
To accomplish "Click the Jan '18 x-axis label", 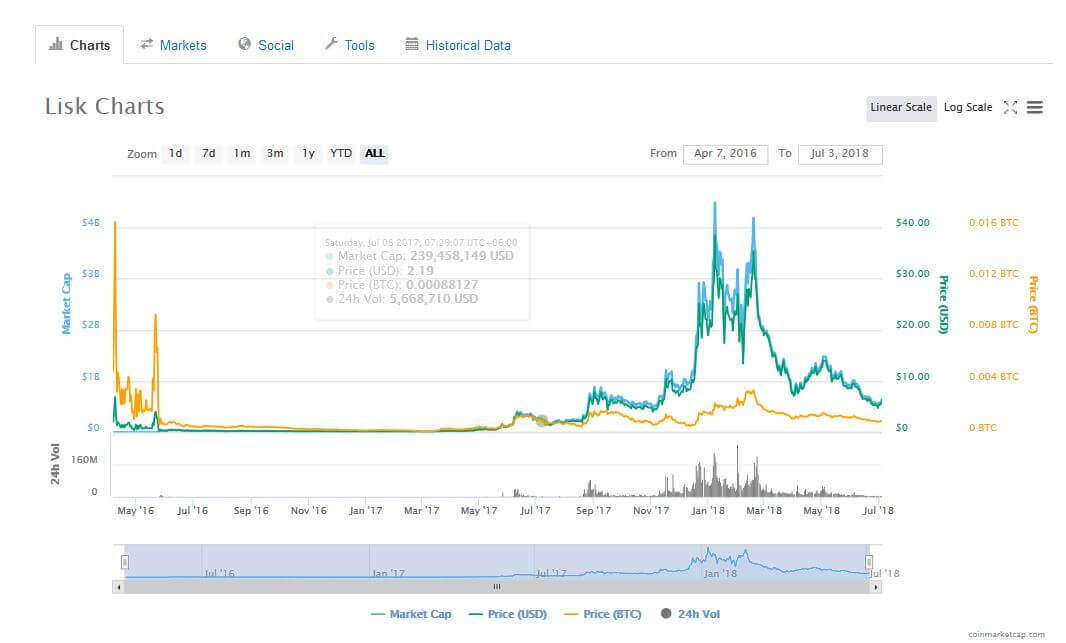I will point(708,510).
